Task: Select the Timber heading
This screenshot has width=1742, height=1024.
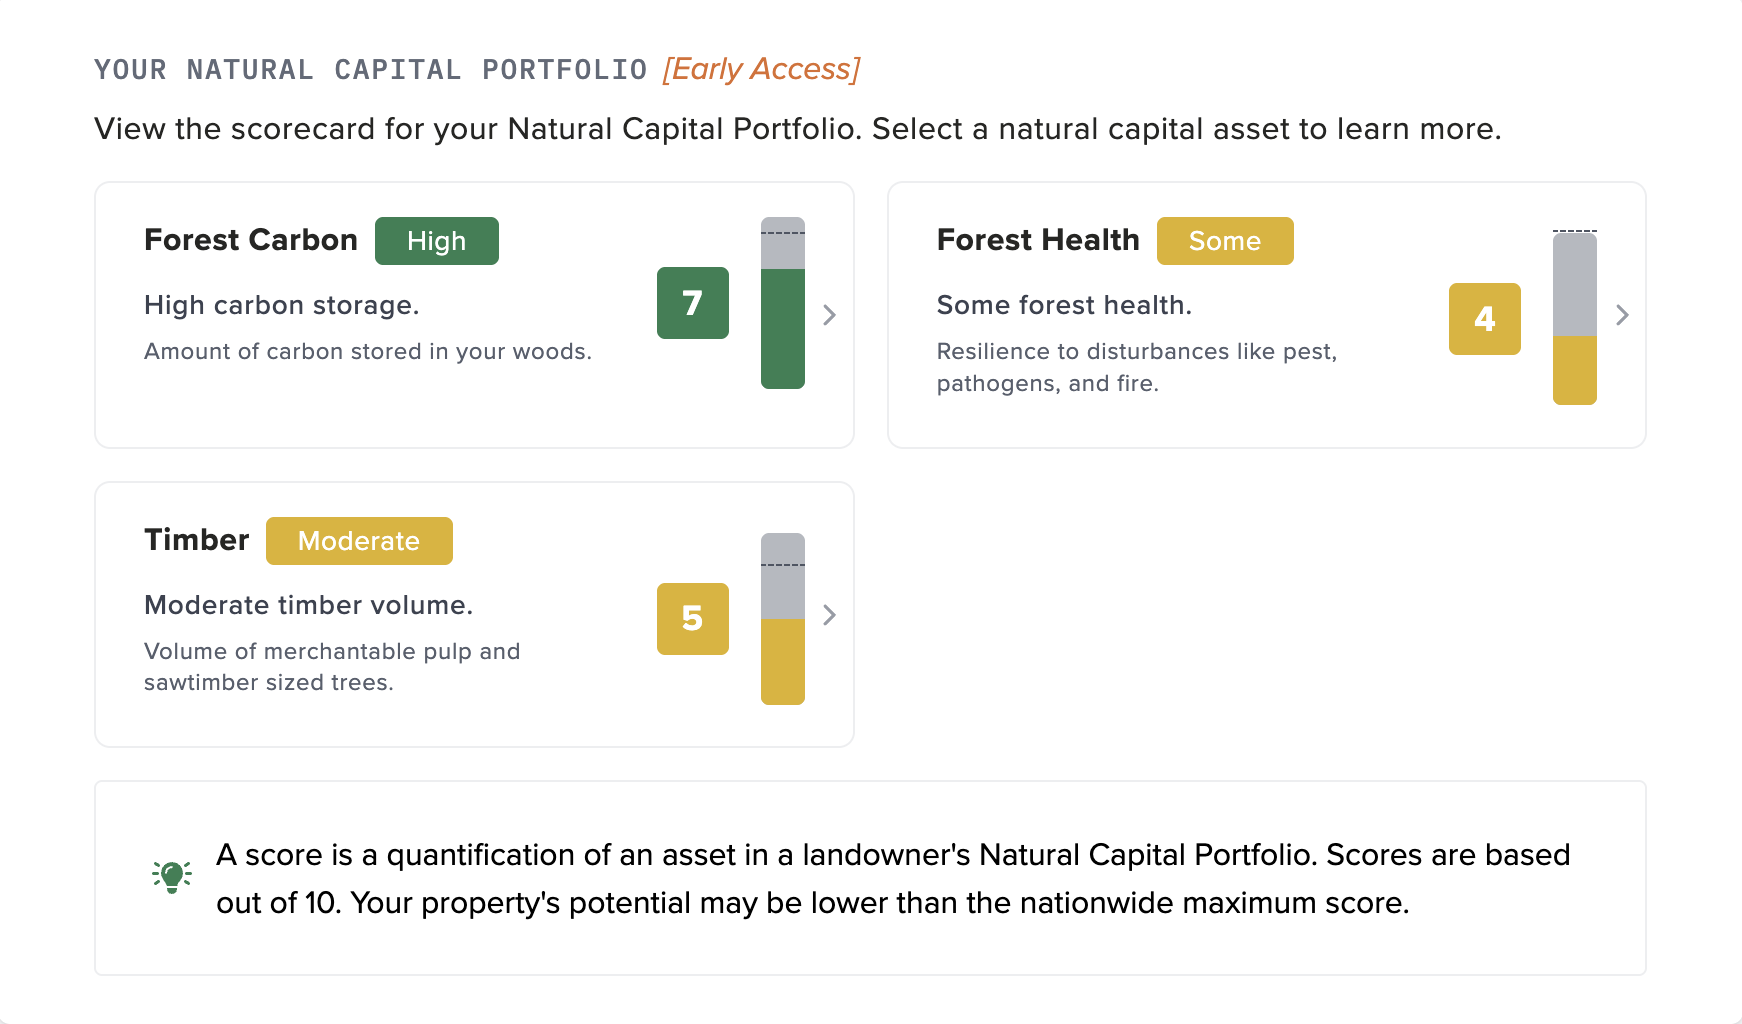Action: pos(196,539)
